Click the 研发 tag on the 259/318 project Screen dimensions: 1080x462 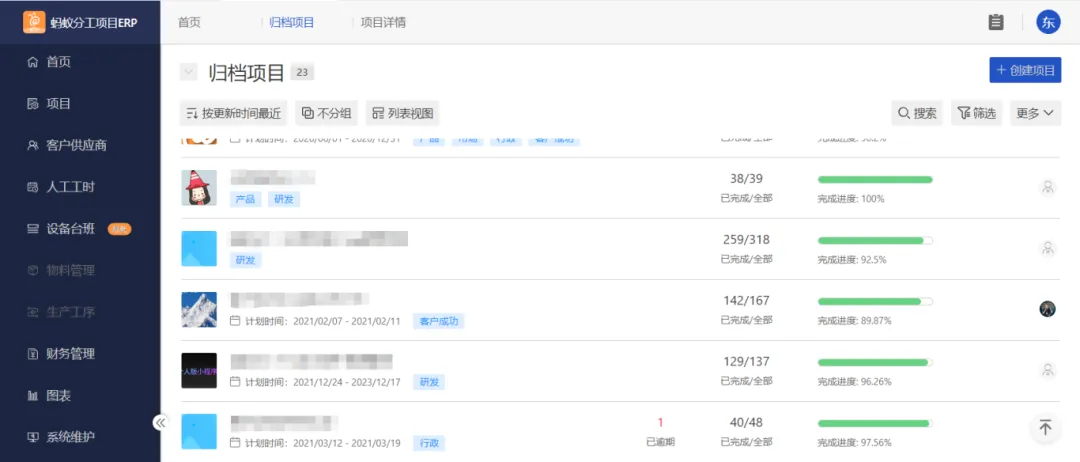click(245, 260)
